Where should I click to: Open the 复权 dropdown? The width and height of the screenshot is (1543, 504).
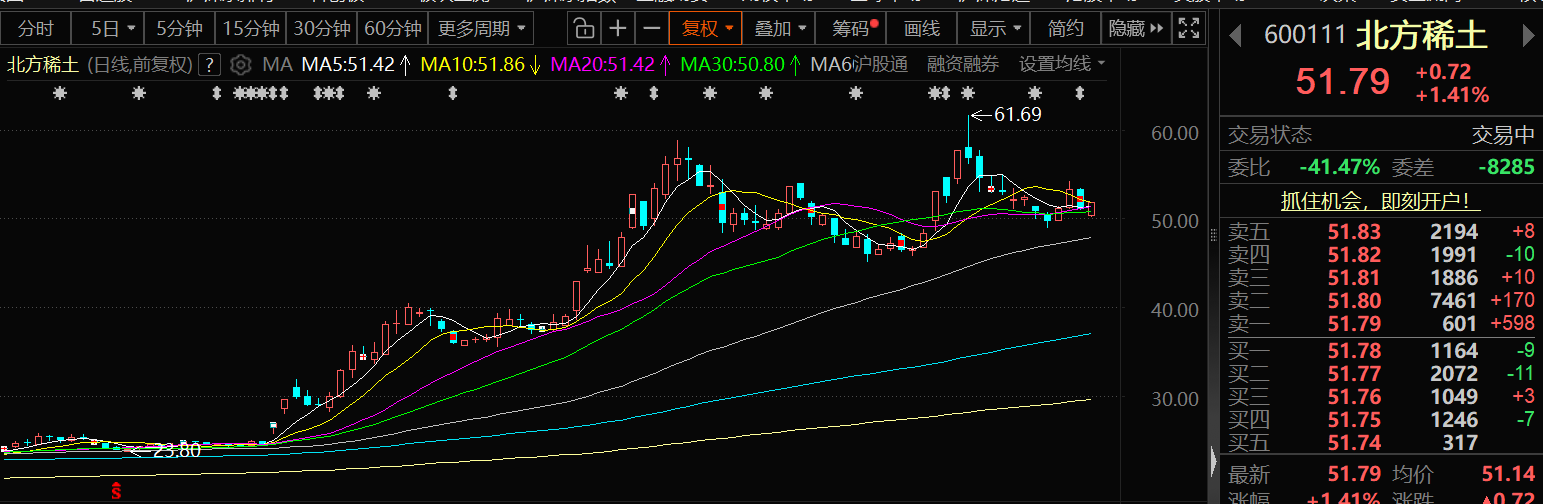pyautogui.click(x=707, y=28)
